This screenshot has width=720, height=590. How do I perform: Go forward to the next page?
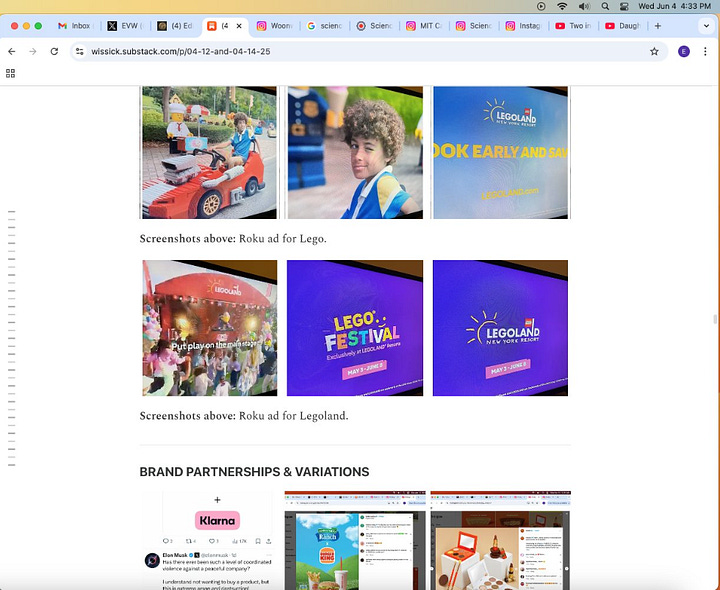tap(33, 51)
